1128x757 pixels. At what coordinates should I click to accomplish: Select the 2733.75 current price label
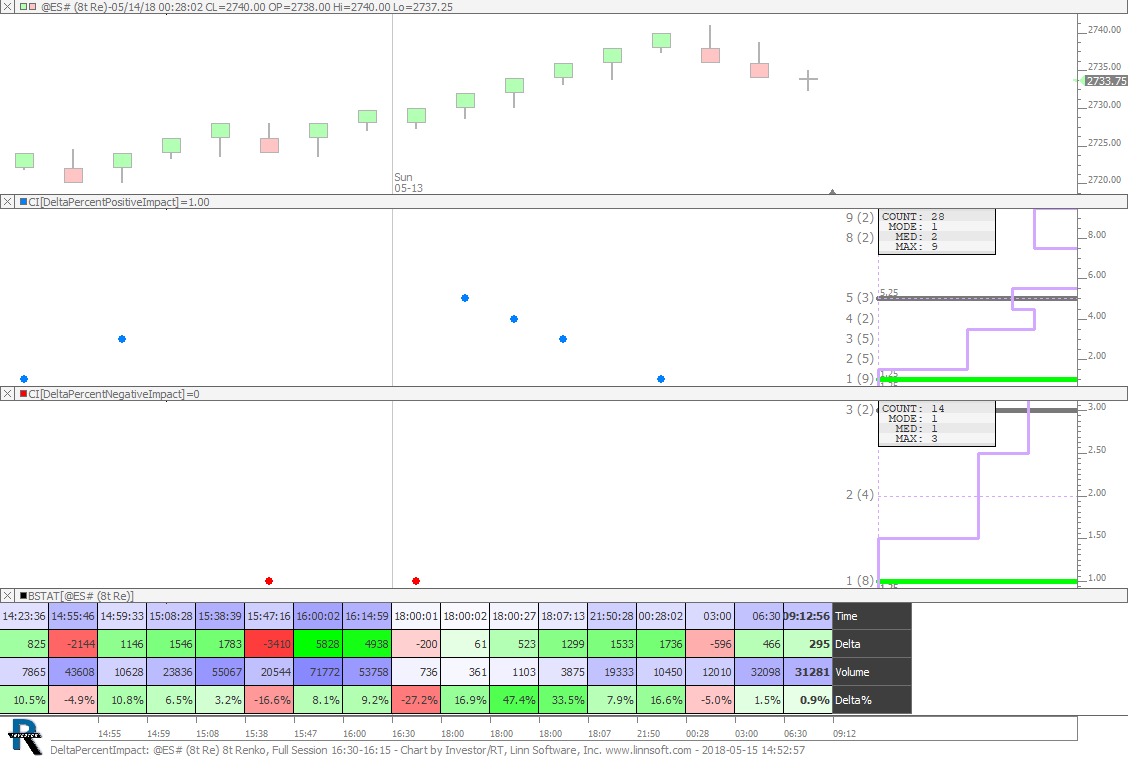(x=1106, y=80)
